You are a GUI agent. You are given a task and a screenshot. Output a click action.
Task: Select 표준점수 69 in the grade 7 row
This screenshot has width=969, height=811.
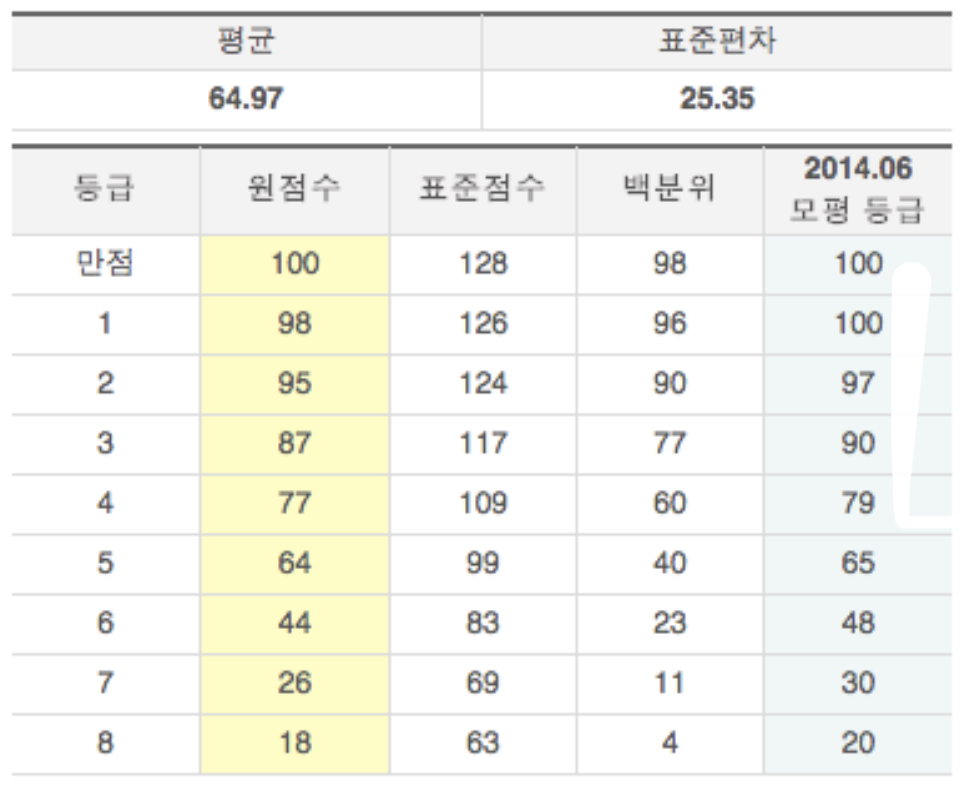(483, 684)
